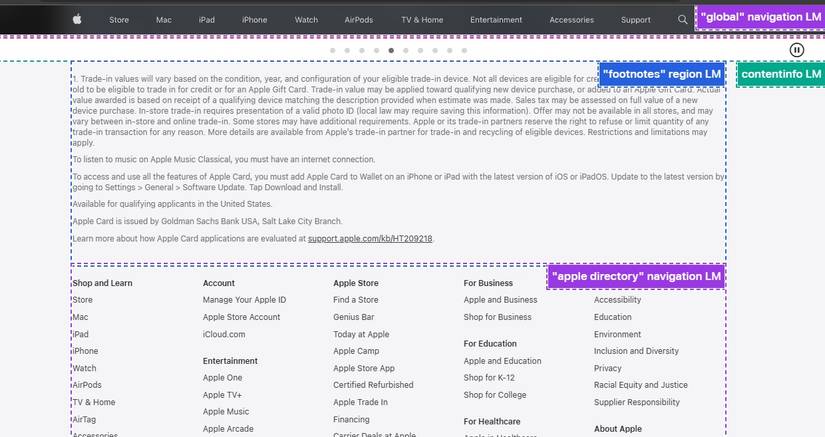Open Watch in the top navigation bar
The image size is (825, 437).
(x=306, y=20)
